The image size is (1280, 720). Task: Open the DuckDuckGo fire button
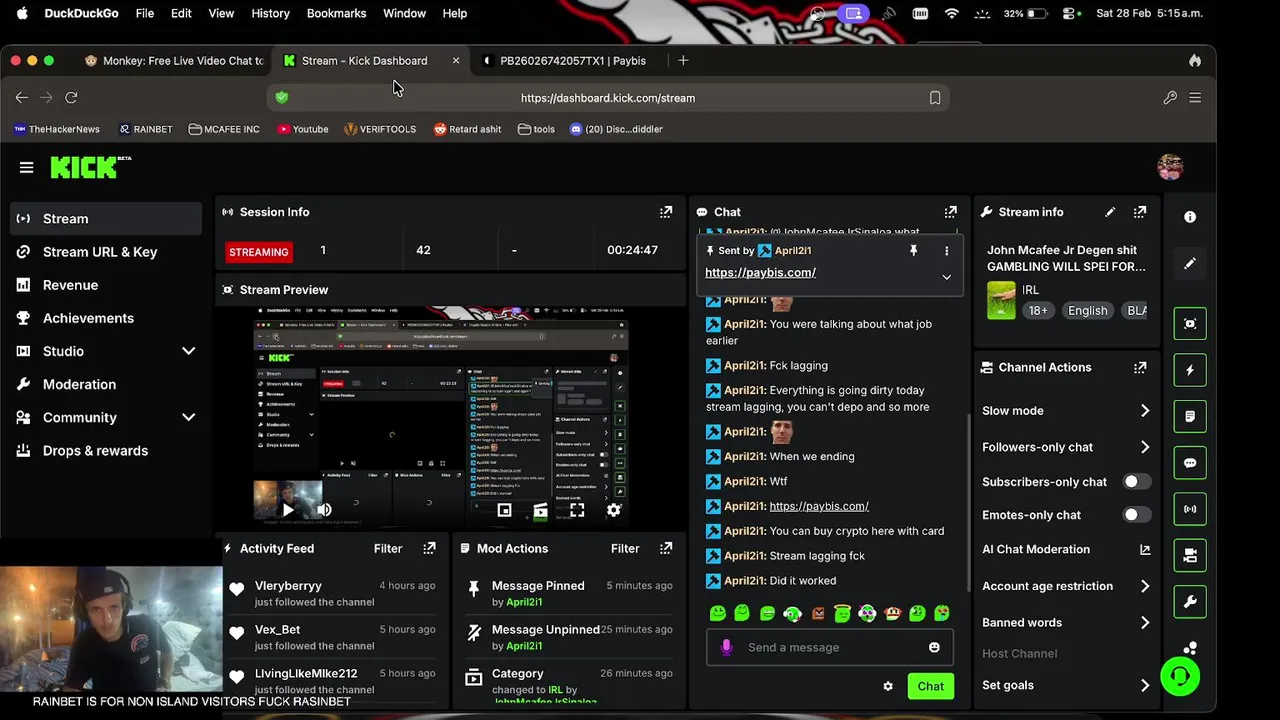point(1195,61)
